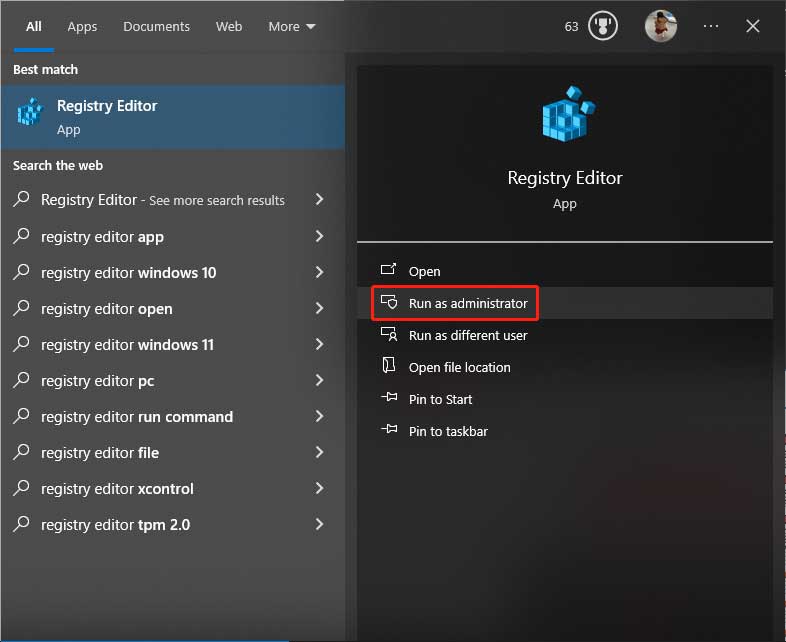
Task: Expand arrow for 'registry editor windows 11'
Action: tap(319, 344)
